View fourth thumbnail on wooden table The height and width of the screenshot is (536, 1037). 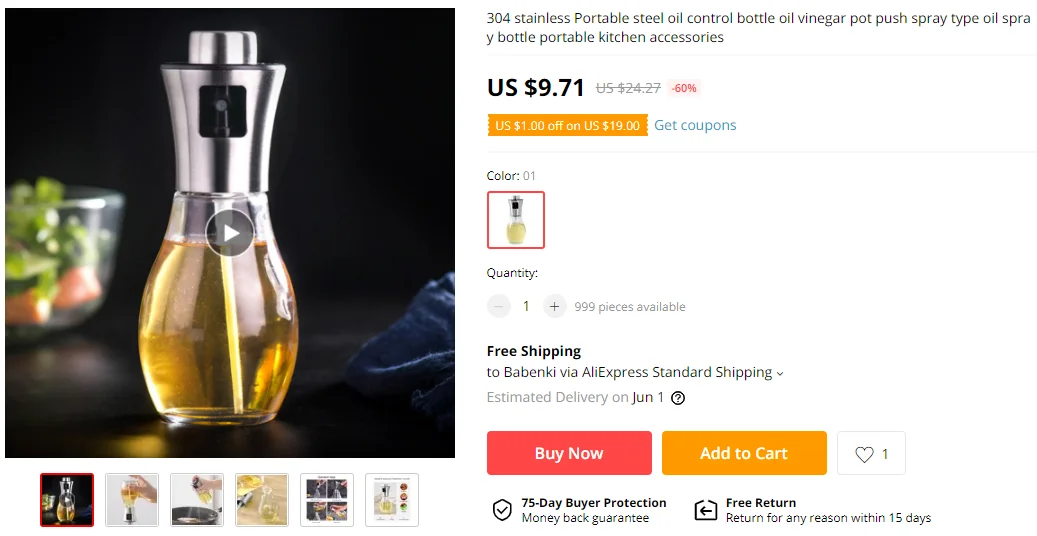[x=262, y=500]
